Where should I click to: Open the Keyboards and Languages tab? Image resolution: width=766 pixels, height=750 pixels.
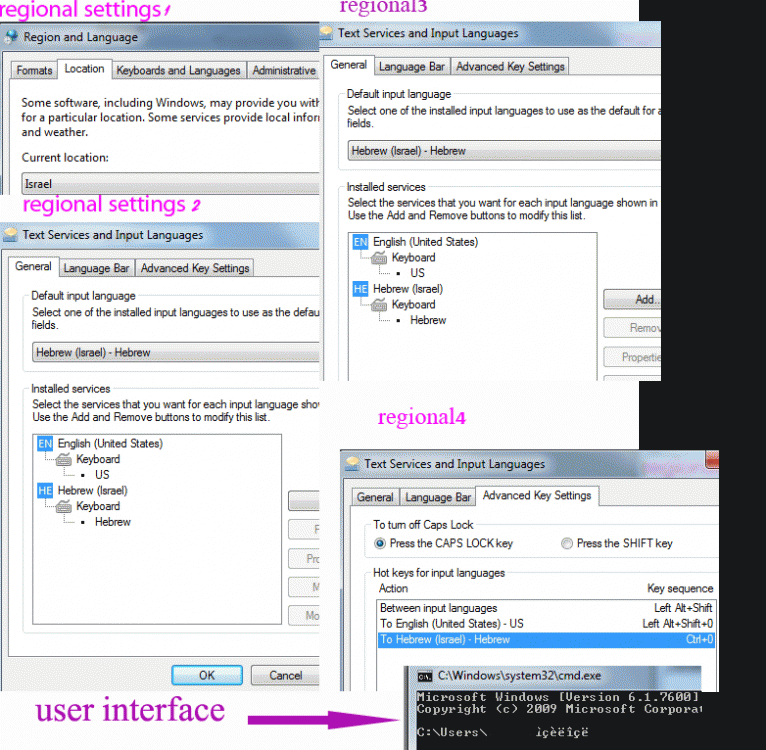[178, 70]
